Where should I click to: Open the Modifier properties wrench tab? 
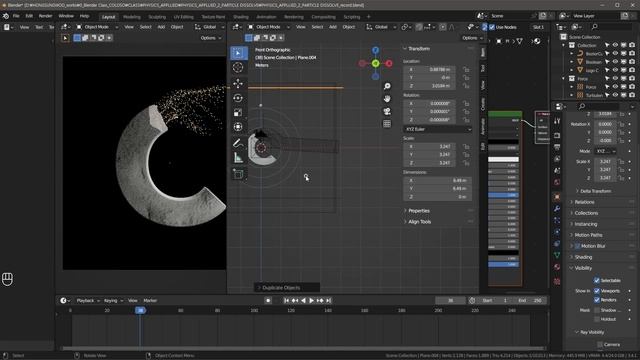click(557, 209)
